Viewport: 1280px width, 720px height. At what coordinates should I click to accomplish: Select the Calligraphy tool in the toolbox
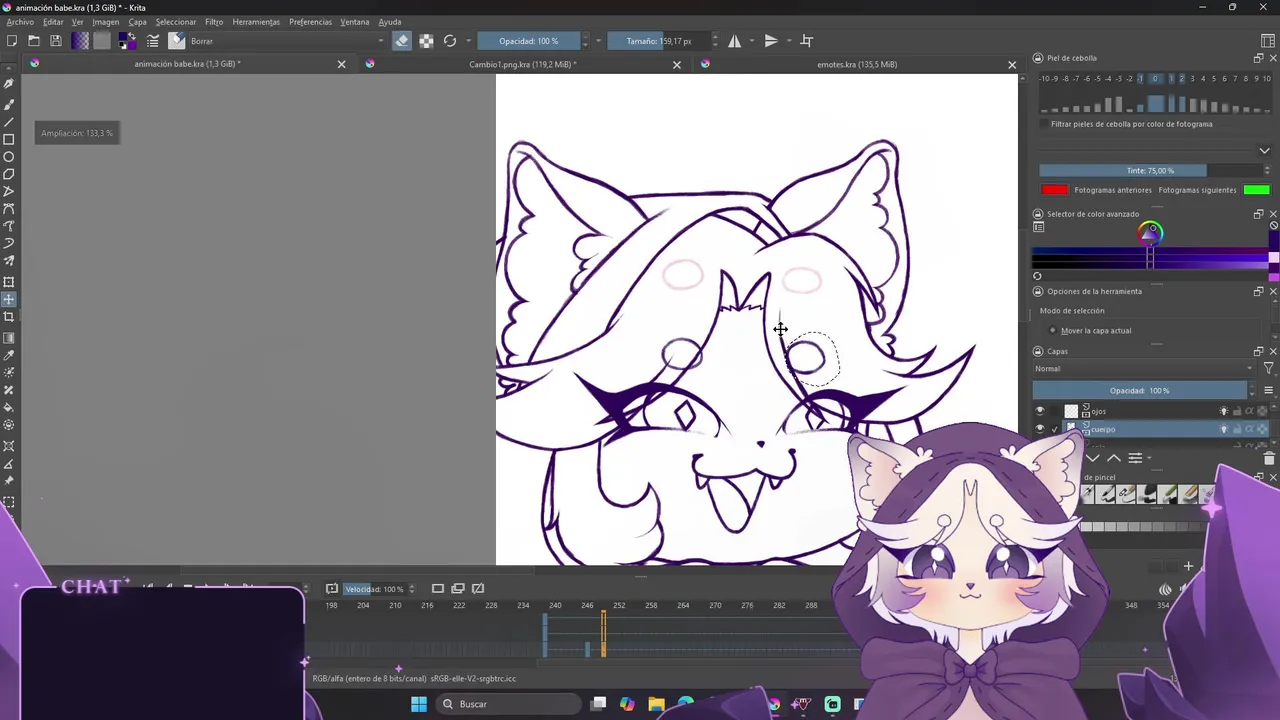point(9,85)
